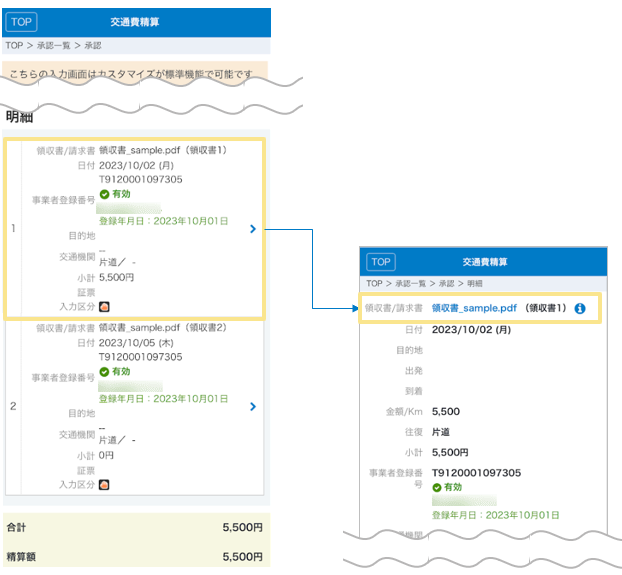The width and height of the screenshot is (622, 575).
Task: Click the info icon beside 領収書_sample.pdf link
Action: point(580,309)
